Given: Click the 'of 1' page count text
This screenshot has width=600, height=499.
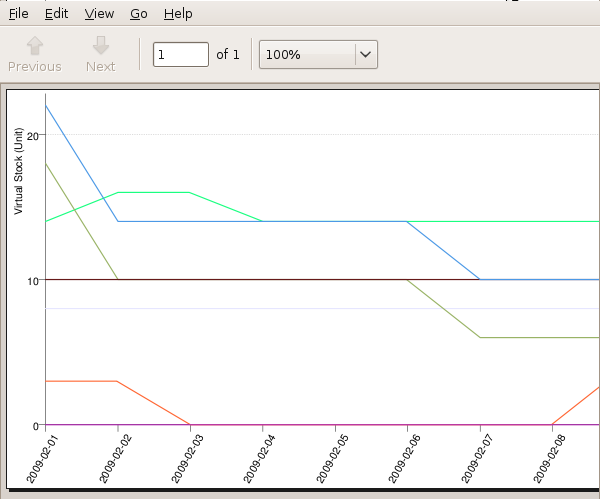Looking at the screenshot, I should tap(228, 54).
